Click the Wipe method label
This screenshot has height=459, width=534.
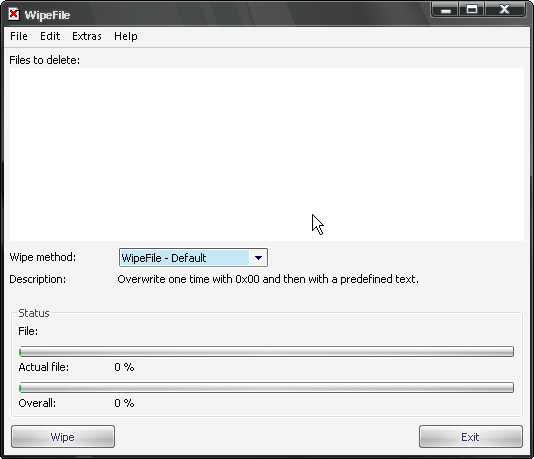(x=43, y=257)
